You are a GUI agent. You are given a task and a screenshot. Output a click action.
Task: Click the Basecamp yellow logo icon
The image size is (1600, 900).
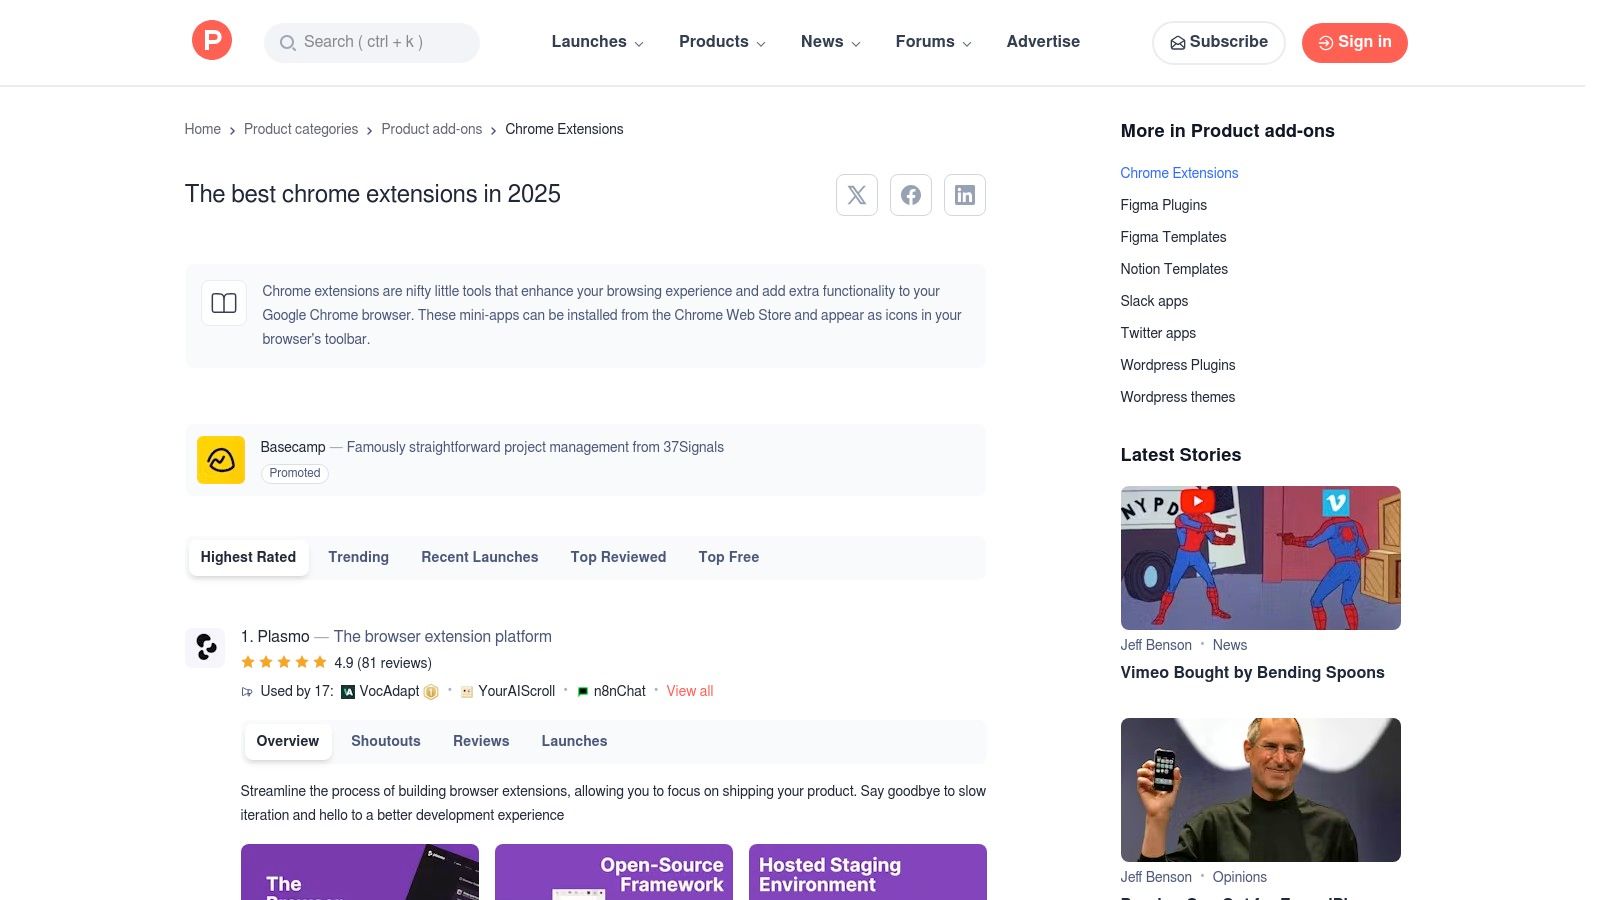[x=221, y=460]
